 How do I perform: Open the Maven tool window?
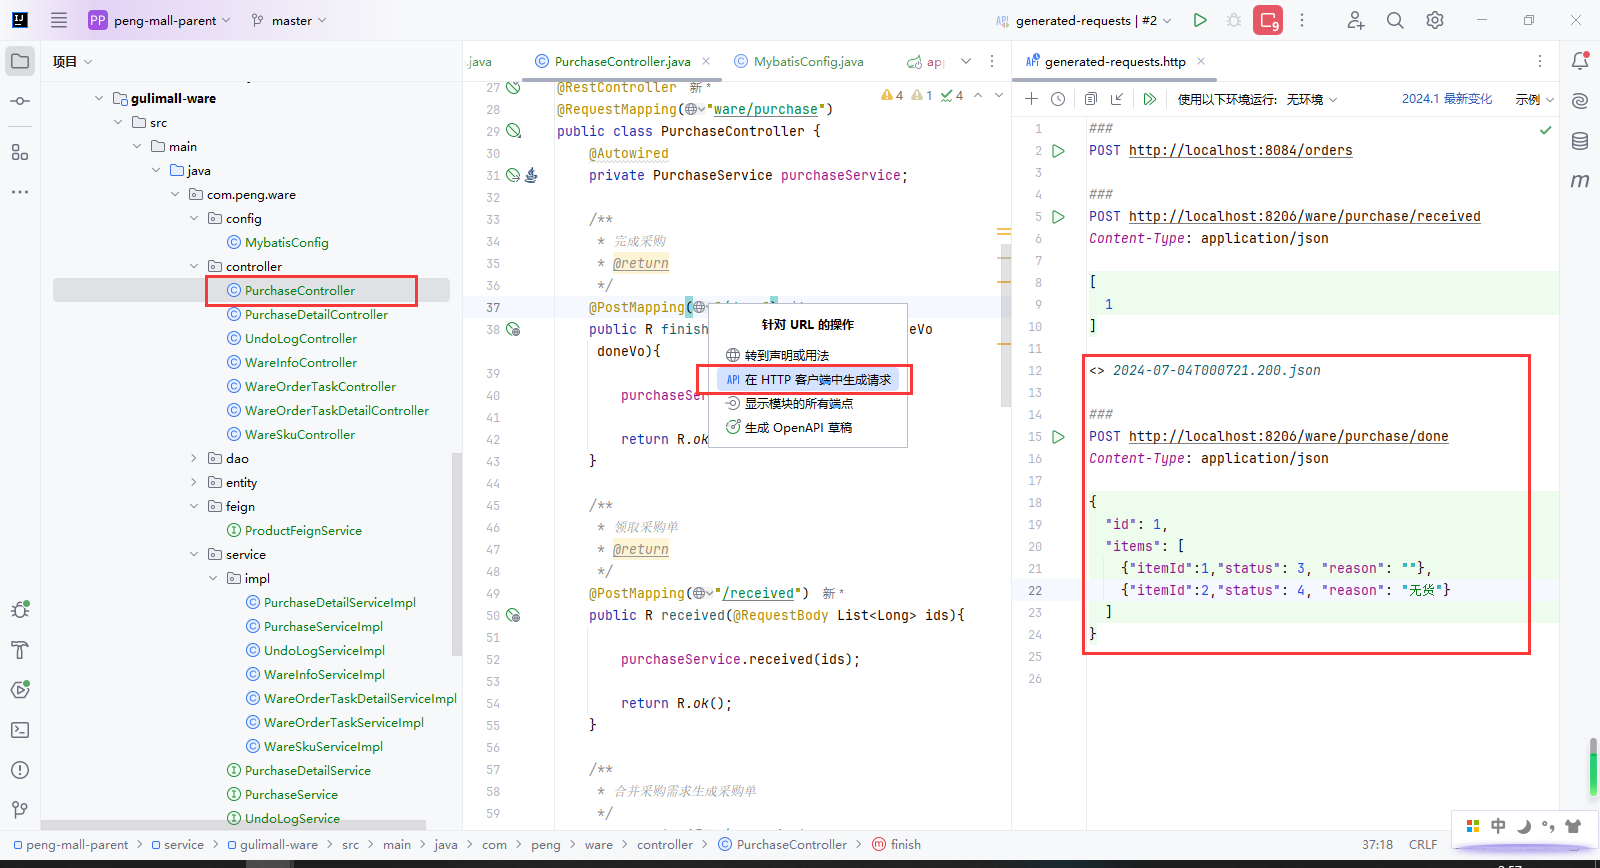click(1580, 181)
